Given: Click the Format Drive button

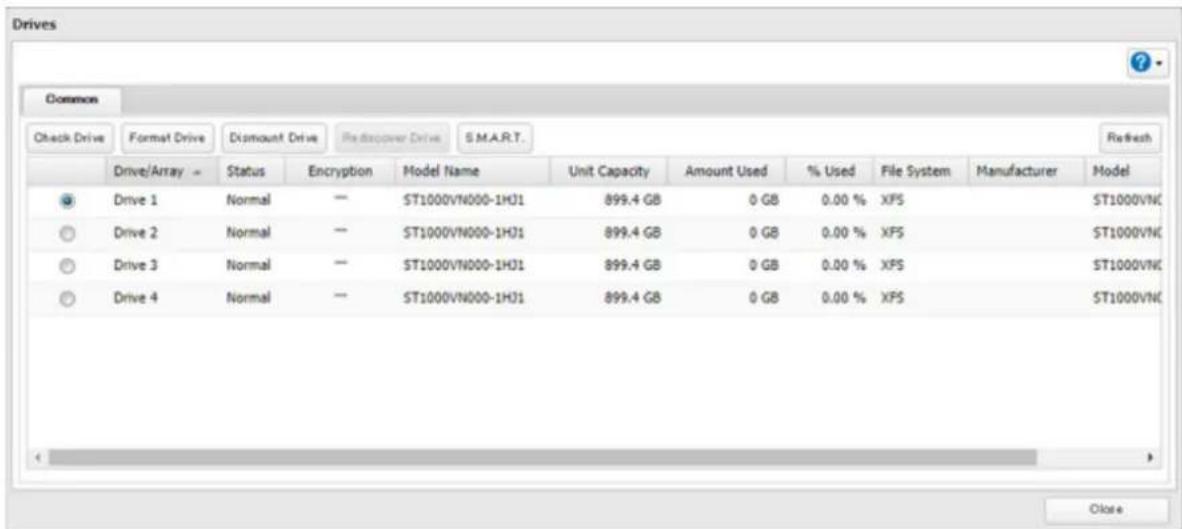Looking at the screenshot, I should pyautogui.click(x=169, y=138).
